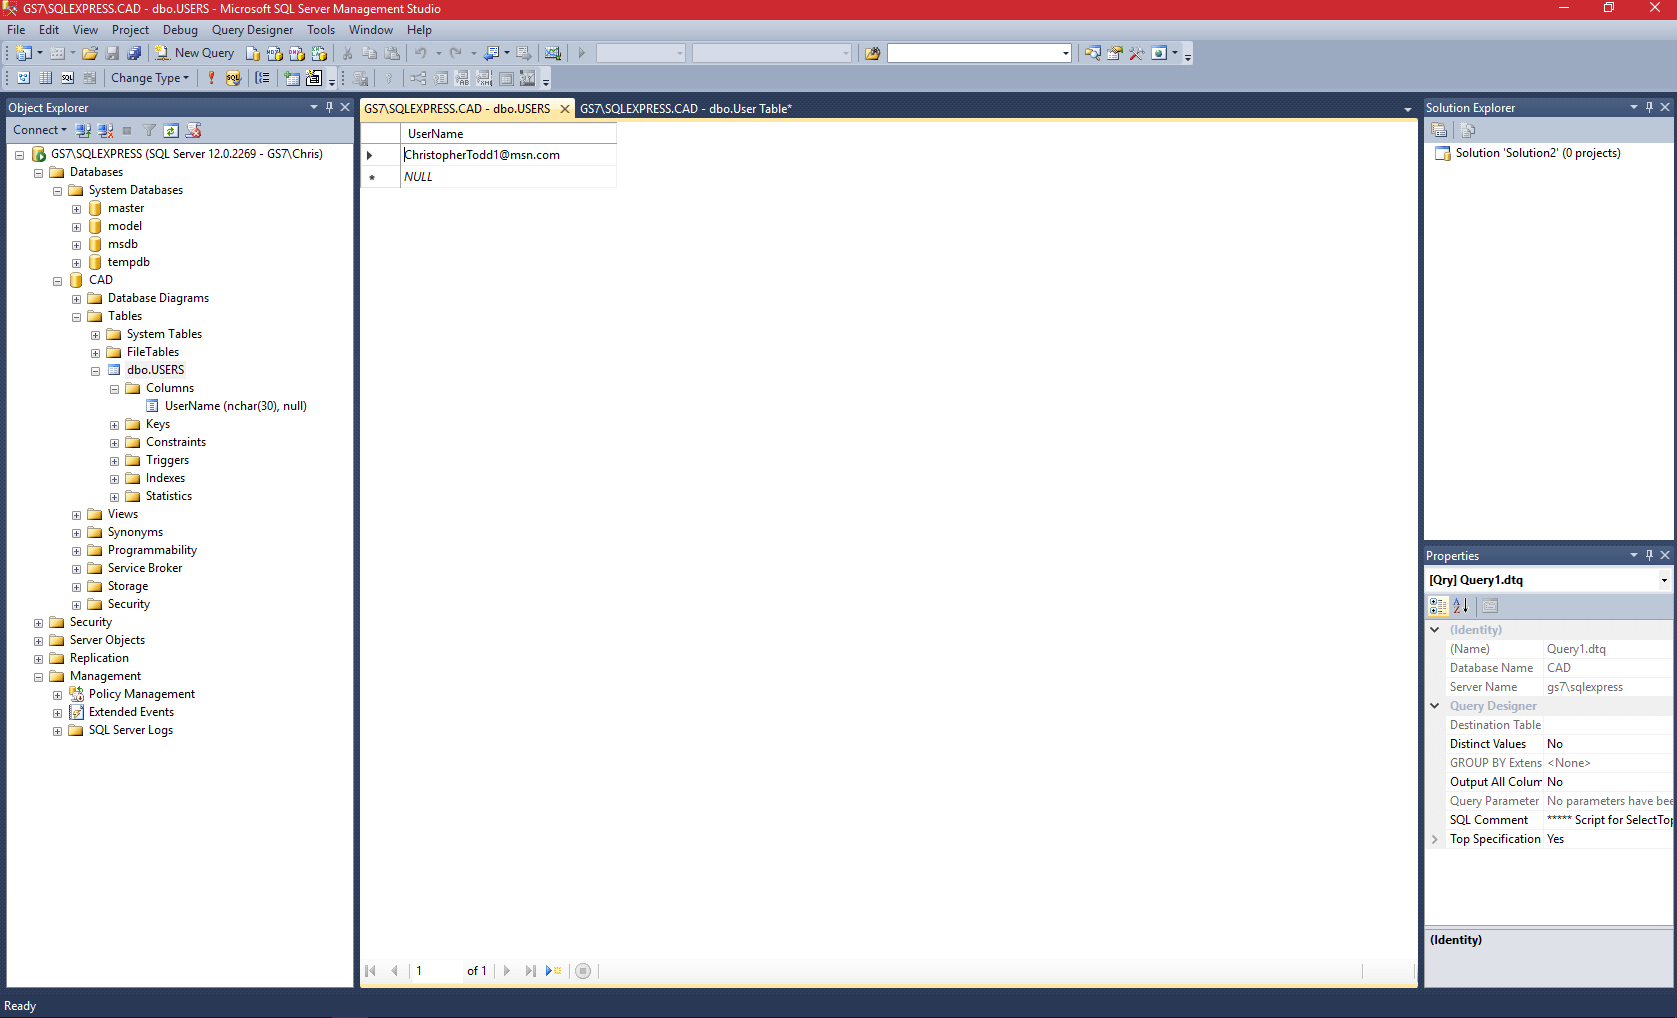The image size is (1677, 1018).
Task: Open the Debug menu
Action: click(x=180, y=30)
